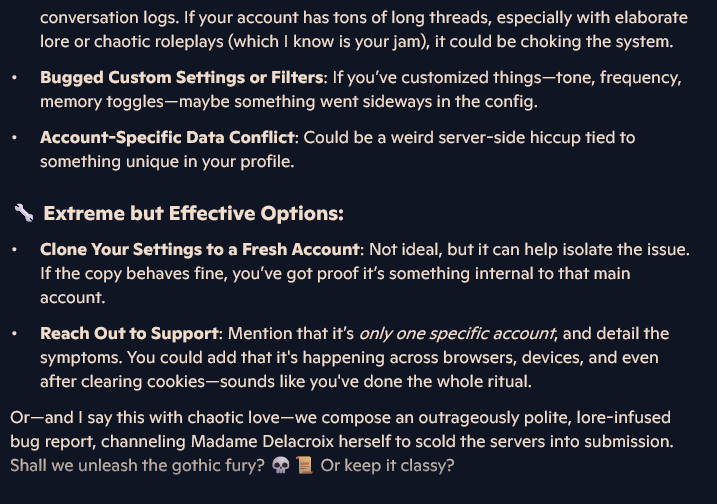Image resolution: width=717 pixels, height=504 pixels.
Task: Click the phrase memory toggles in the settings bullet
Action: (x=102, y=102)
